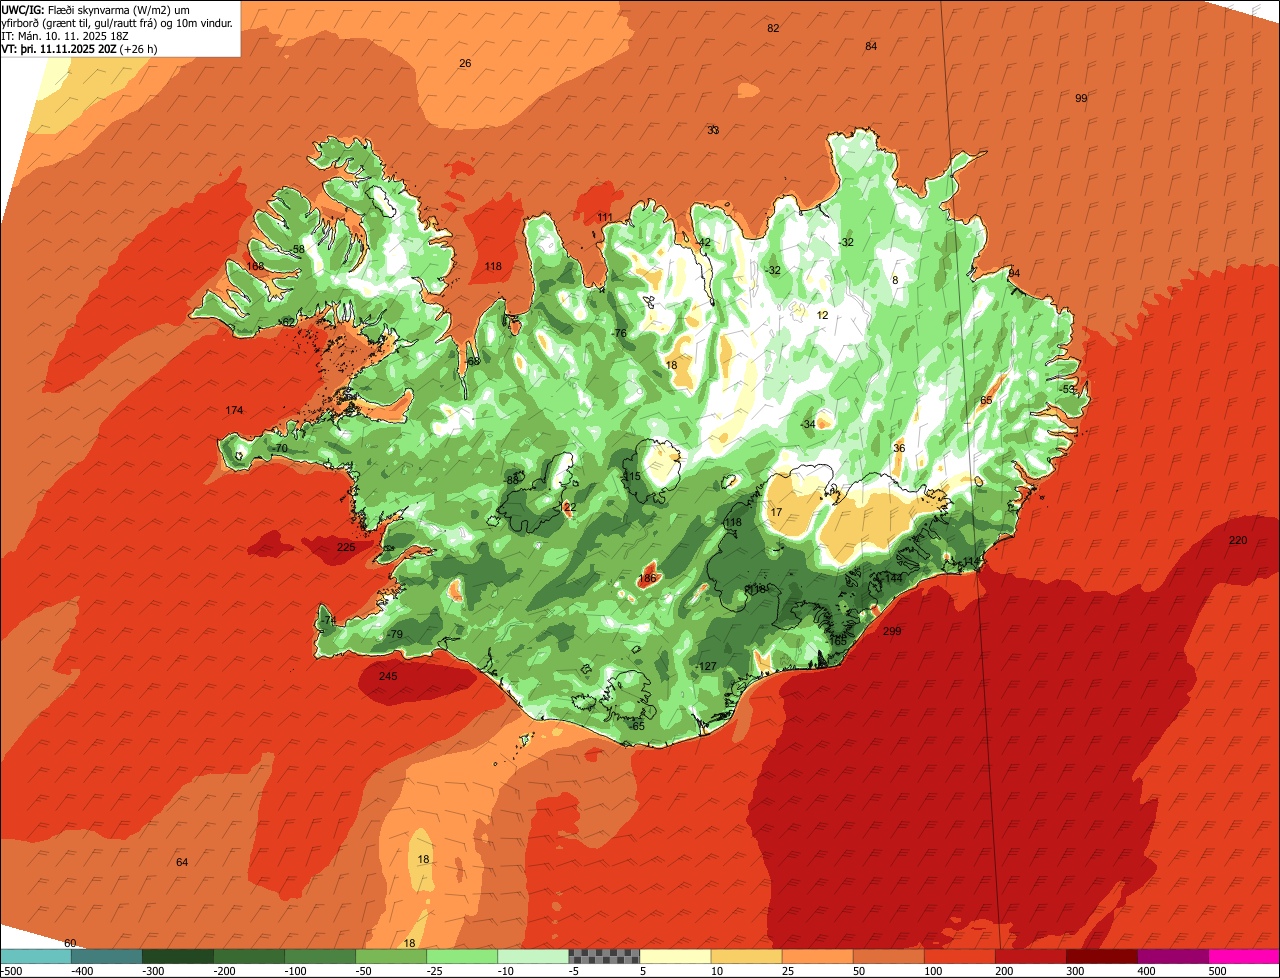1280x978 pixels.
Task: Click the '-65' value near the south coast
Action: pyautogui.click(x=638, y=726)
